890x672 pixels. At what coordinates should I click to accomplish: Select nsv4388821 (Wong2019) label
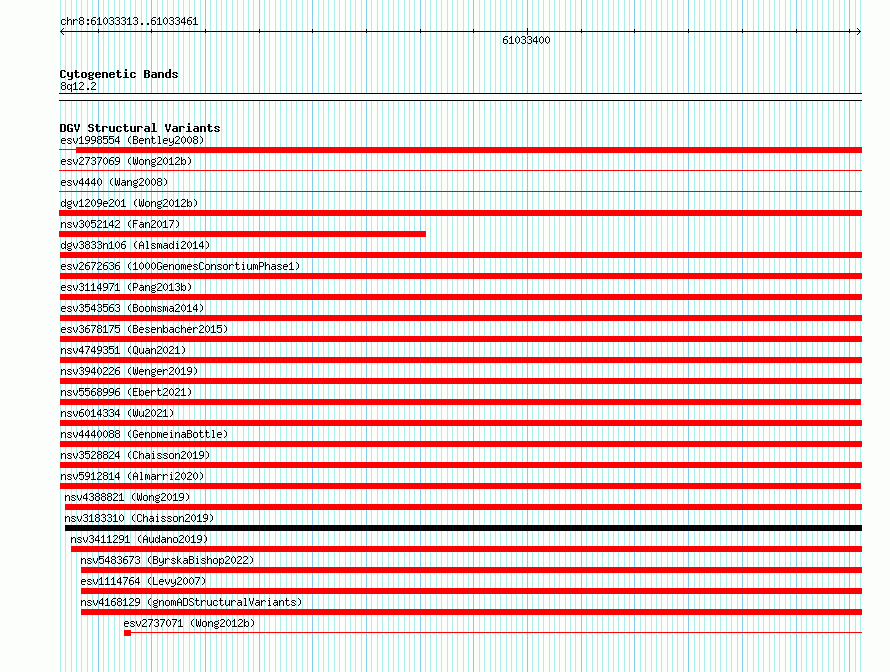click(127, 497)
